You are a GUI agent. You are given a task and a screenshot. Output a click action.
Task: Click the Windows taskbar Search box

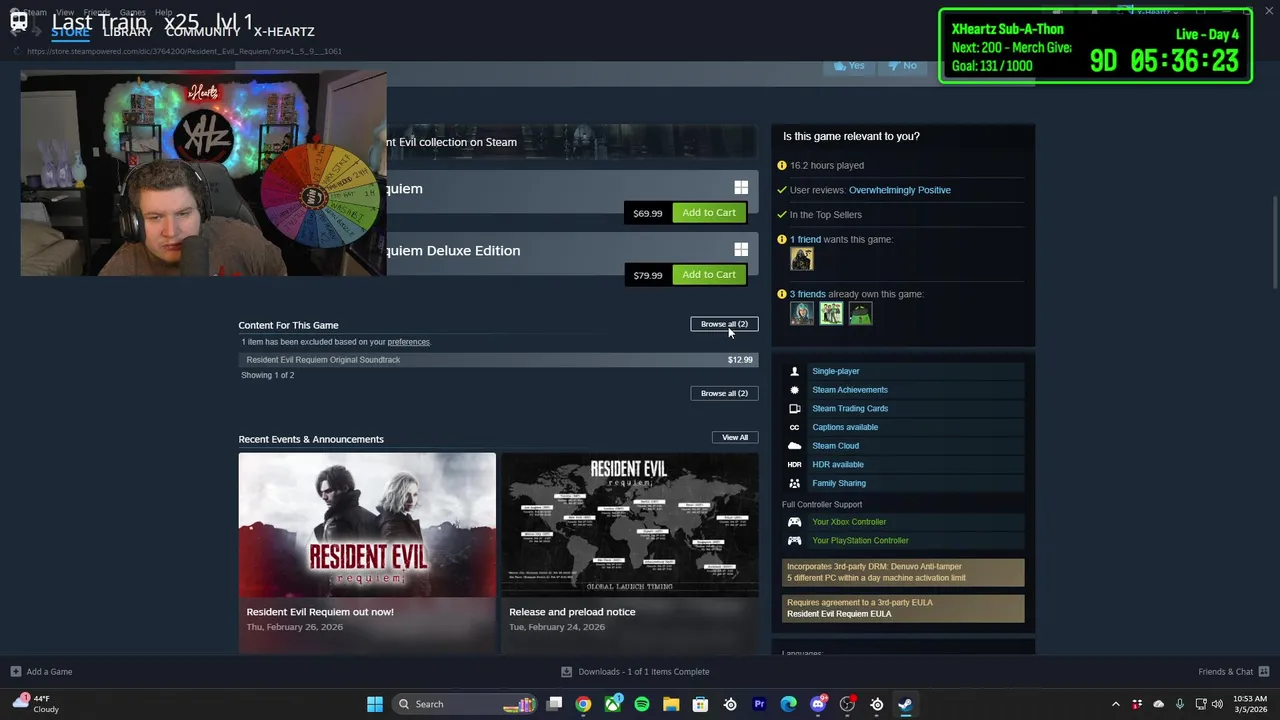[465, 704]
